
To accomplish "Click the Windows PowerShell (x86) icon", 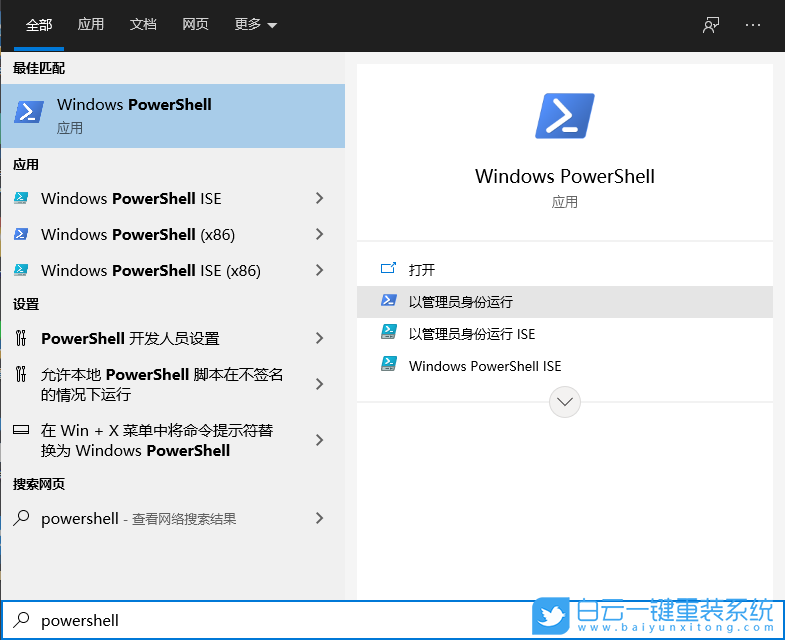I will 21,234.
